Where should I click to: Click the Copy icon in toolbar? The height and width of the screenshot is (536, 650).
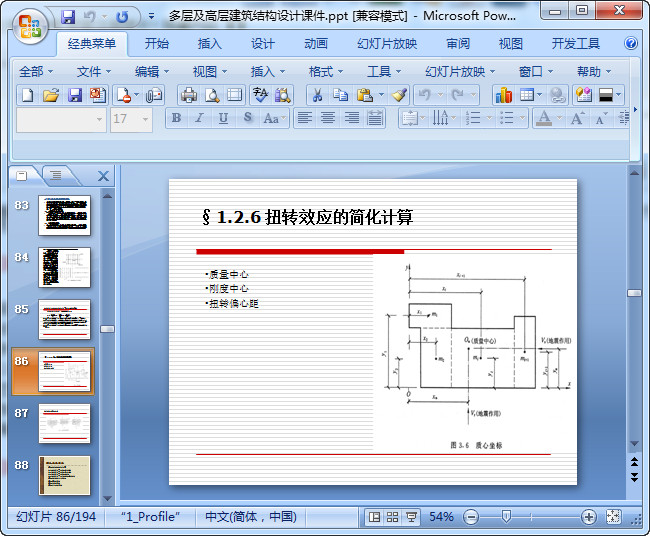(341, 95)
